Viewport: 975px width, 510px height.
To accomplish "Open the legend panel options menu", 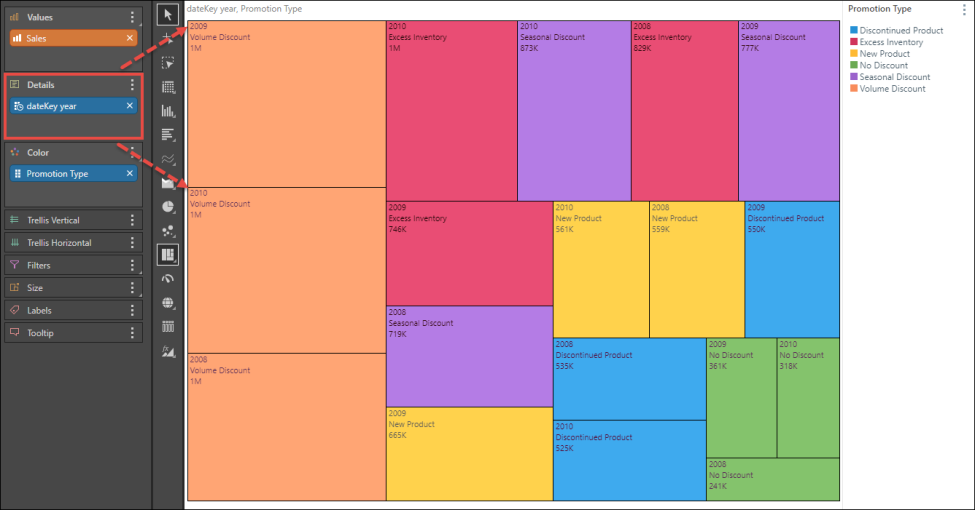I will pyautogui.click(x=961, y=9).
